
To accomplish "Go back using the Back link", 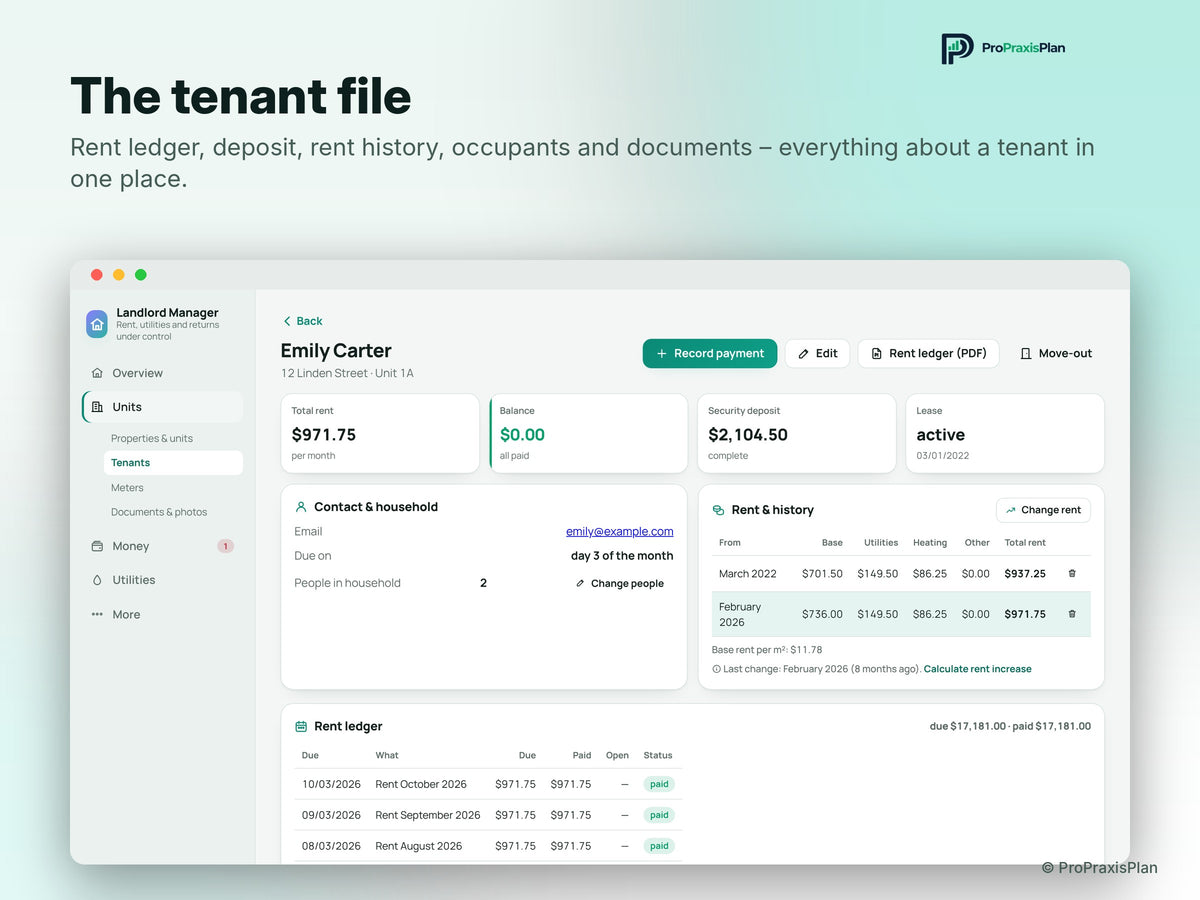I will tap(302, 321).
